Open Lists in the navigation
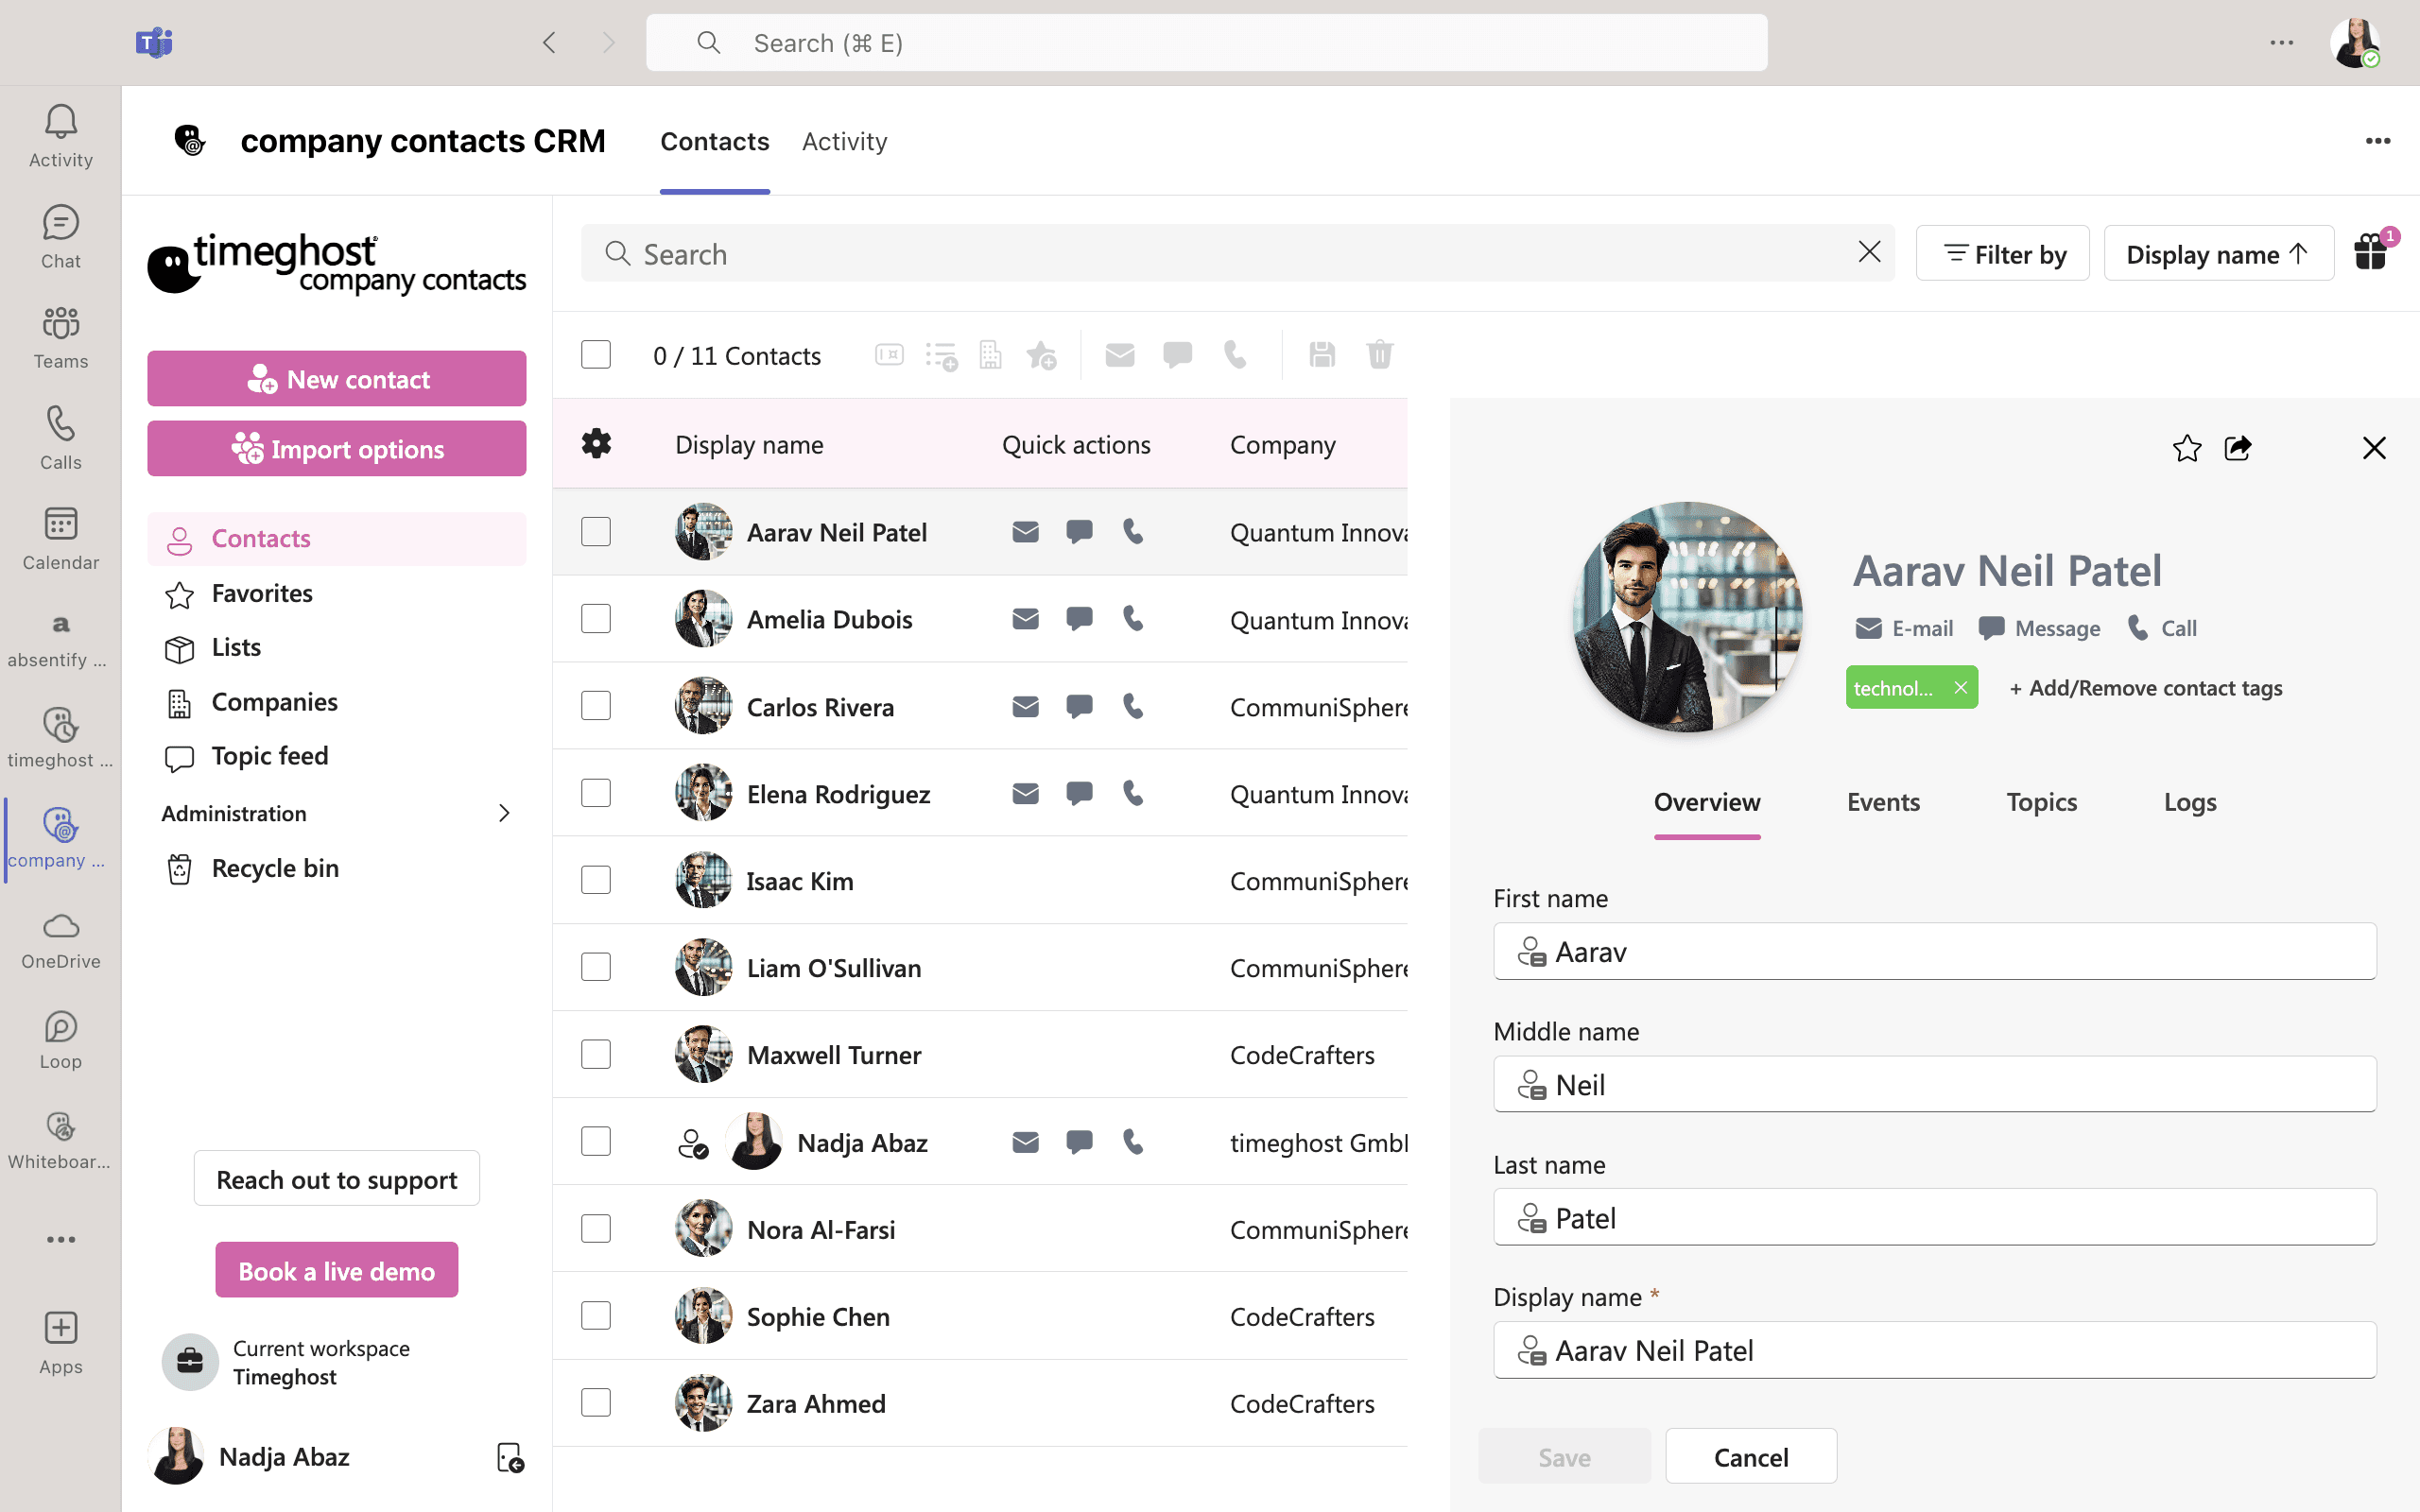2420x1512 pixels. click(337, 648)
